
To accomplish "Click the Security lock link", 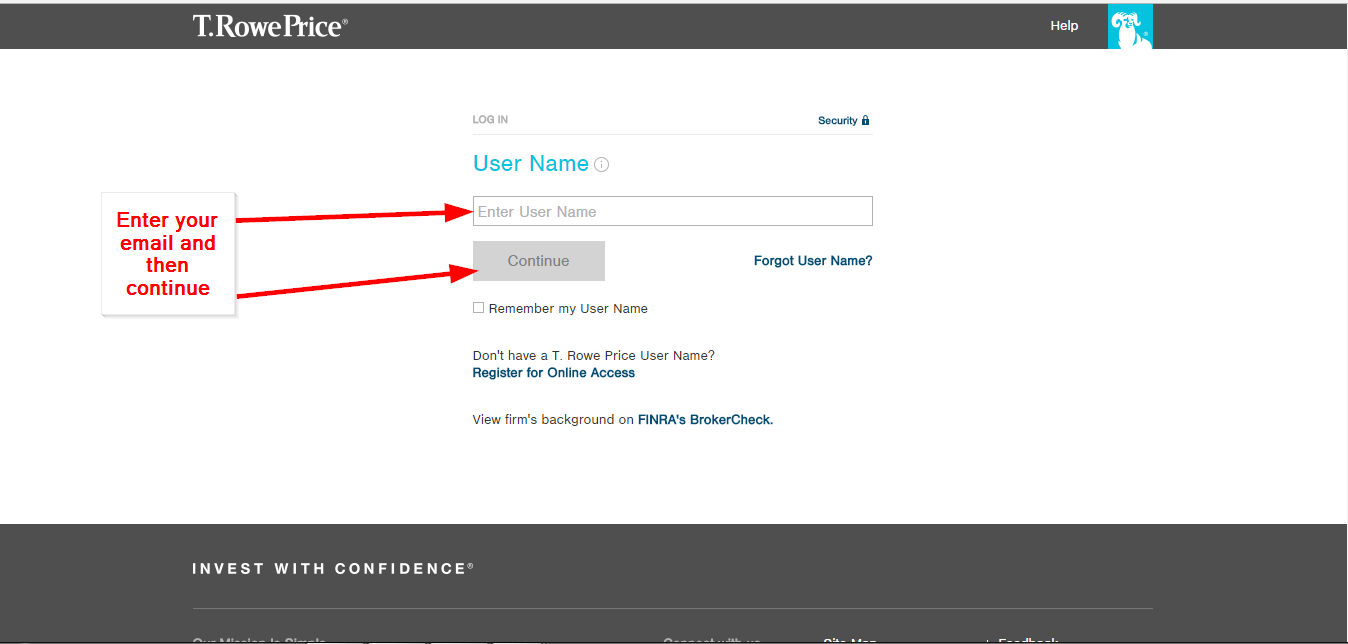I will [x=844, y=120].
